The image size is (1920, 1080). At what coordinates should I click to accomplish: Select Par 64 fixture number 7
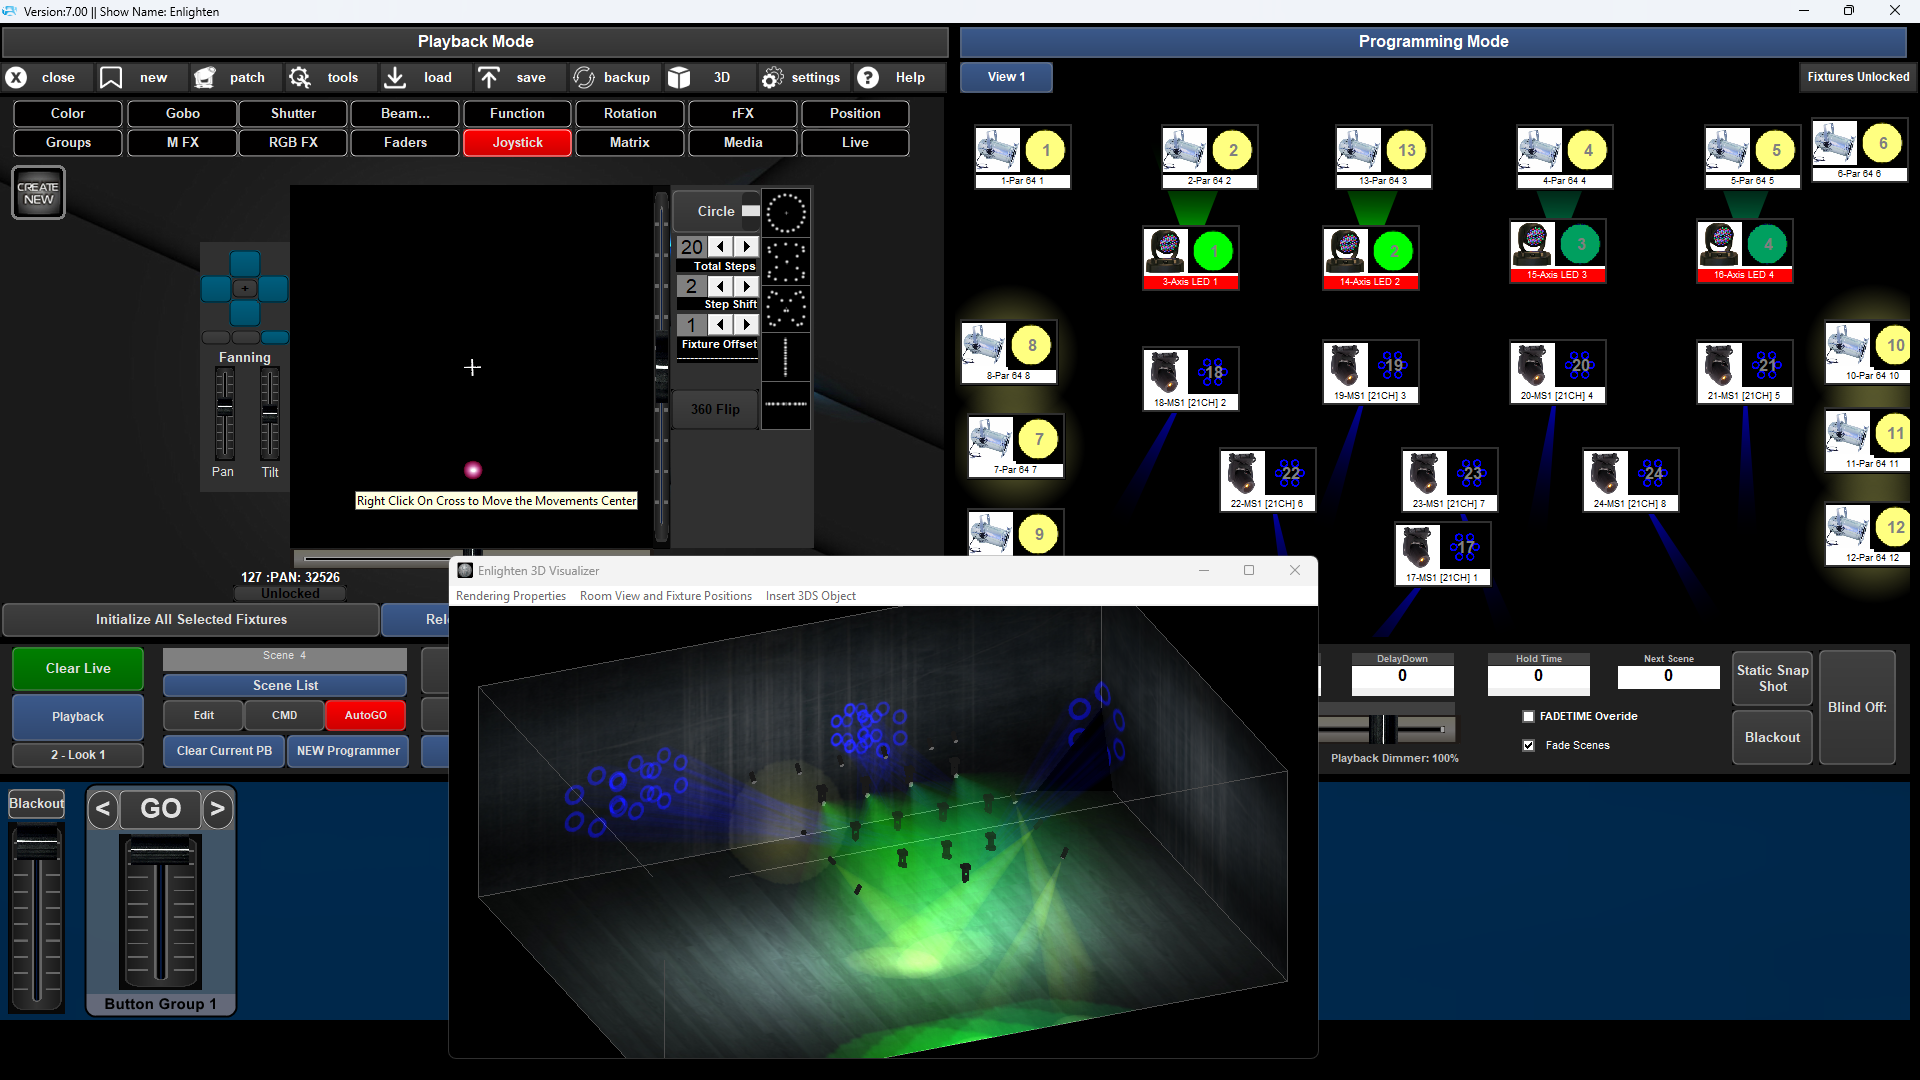pos(1015,445)
